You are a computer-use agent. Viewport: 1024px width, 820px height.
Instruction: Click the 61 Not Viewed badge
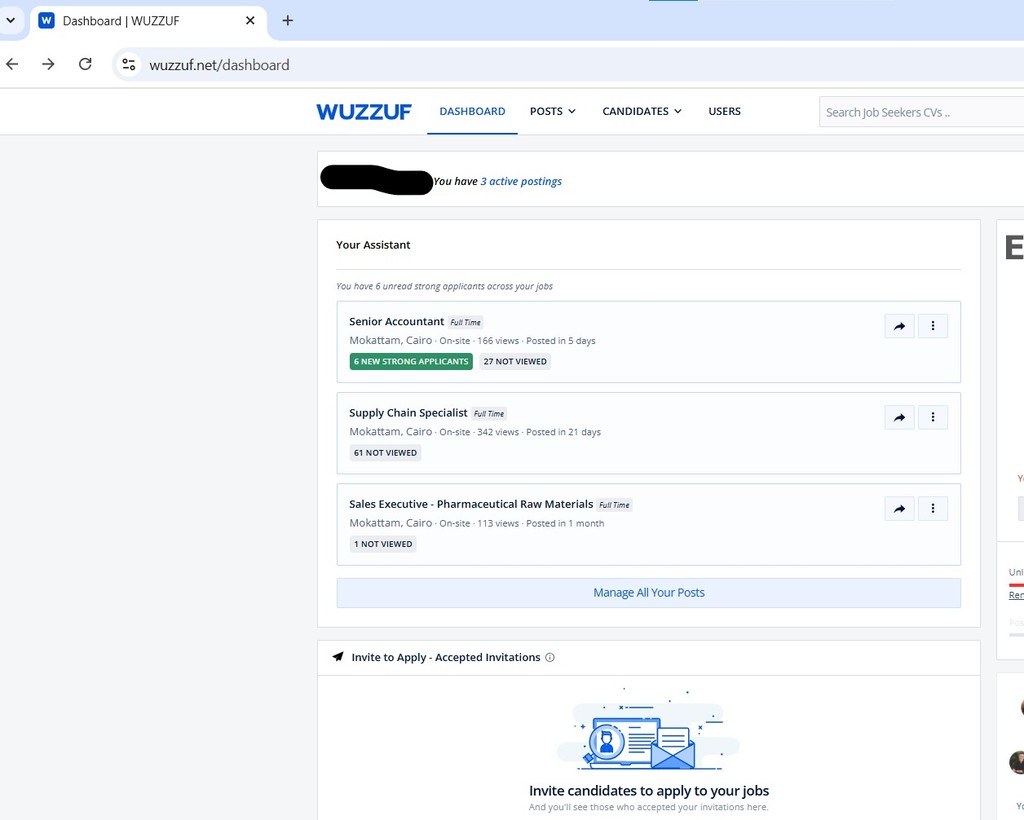coord(385,453)
